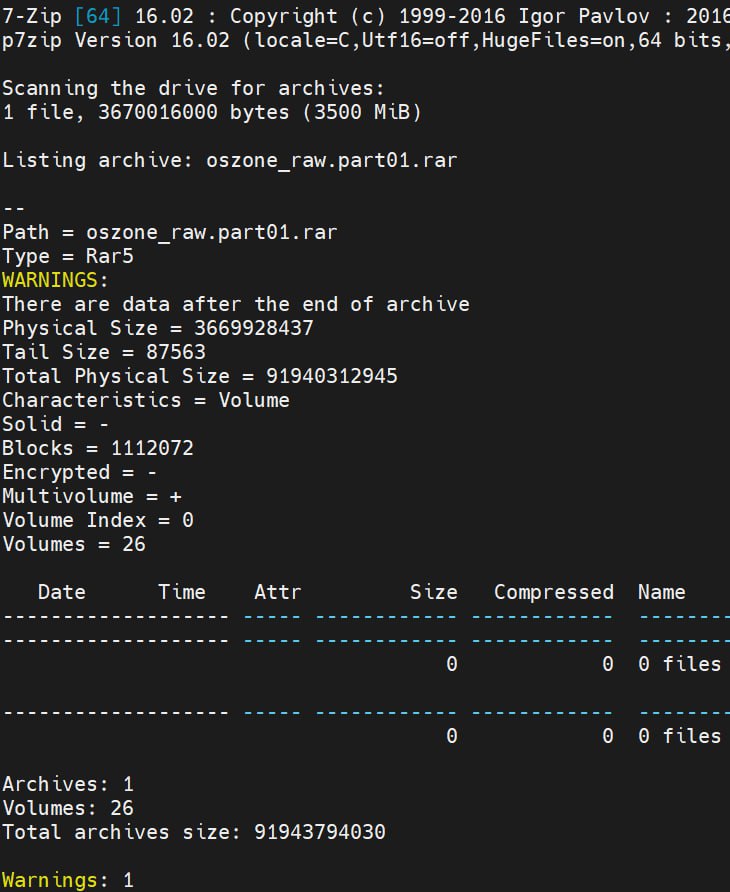Click the "Name" column header
Image resolution: width=730 pixels, height=892 pixels.
pos(661,592)
